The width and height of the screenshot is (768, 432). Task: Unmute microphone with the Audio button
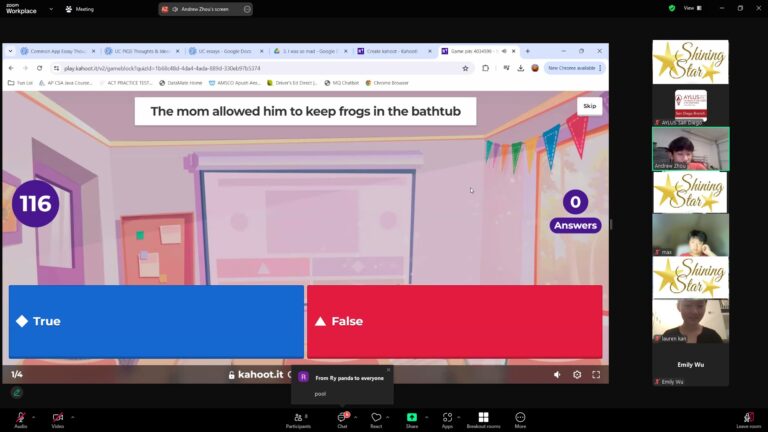[x=21, y=420]
